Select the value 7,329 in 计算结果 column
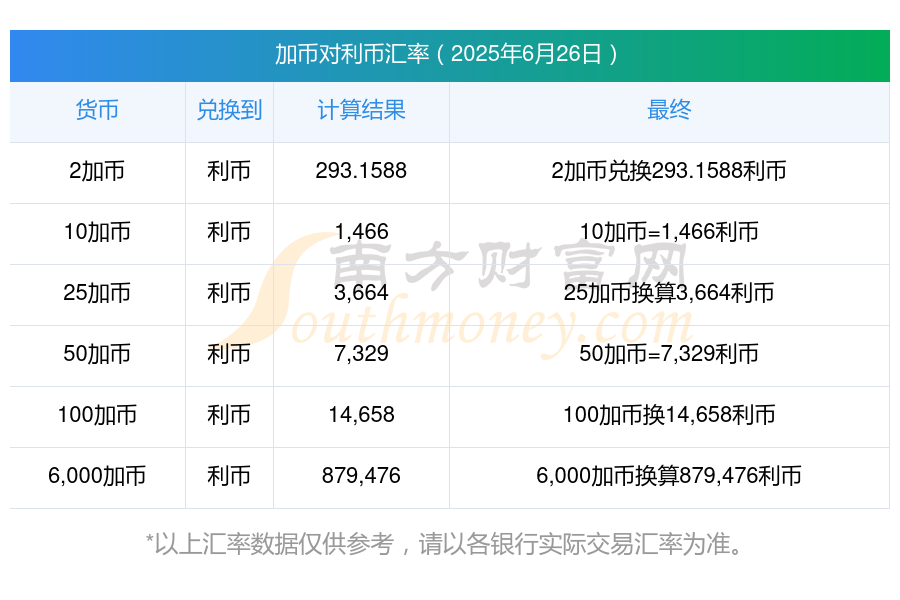 coord(361,354)
